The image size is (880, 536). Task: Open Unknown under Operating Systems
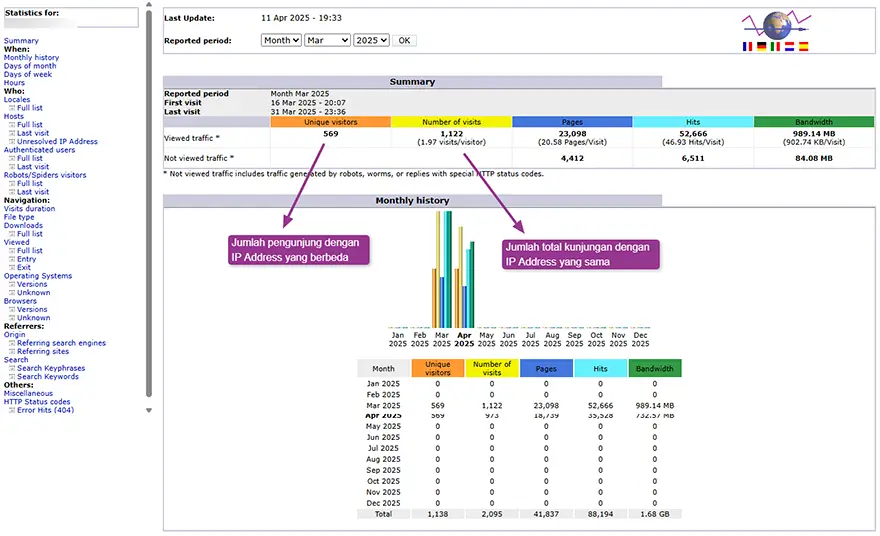pos(34,292)
